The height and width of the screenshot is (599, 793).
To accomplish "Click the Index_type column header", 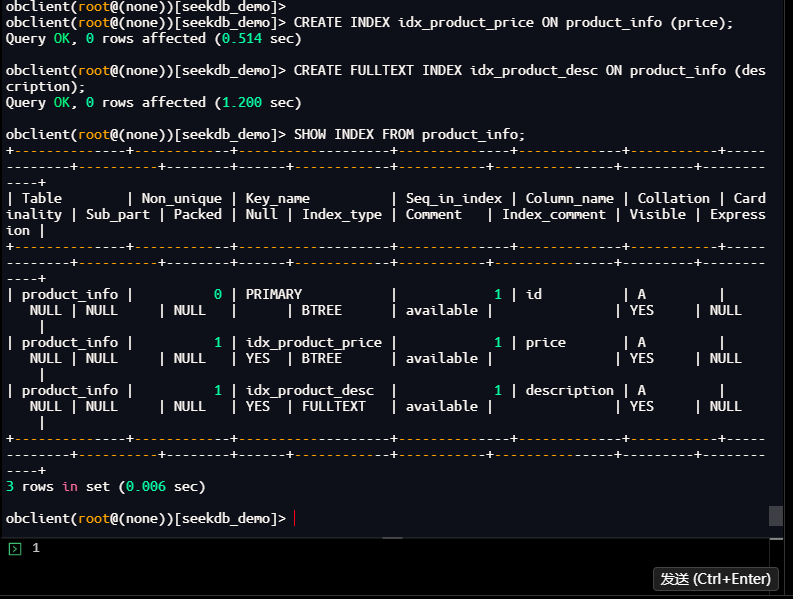I will point(341,214).
